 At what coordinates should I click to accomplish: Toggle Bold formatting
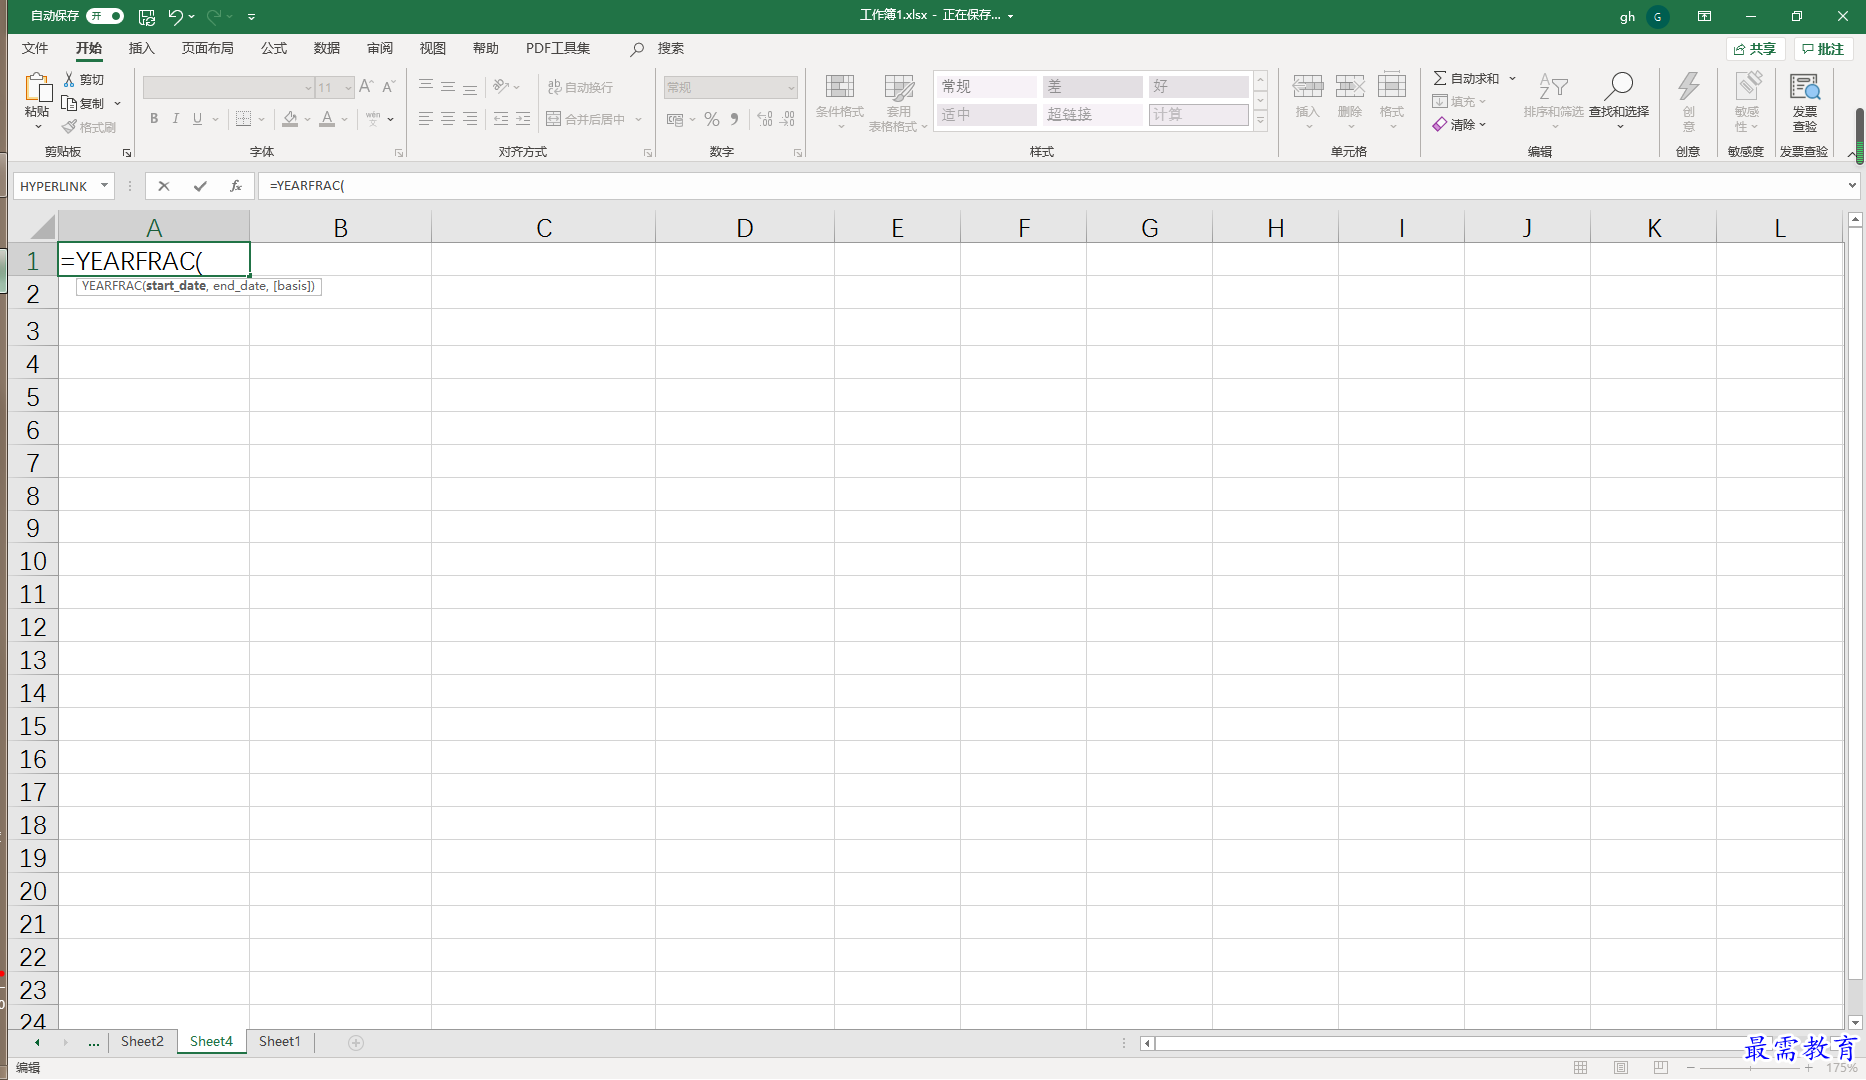(x=154, y=119)
